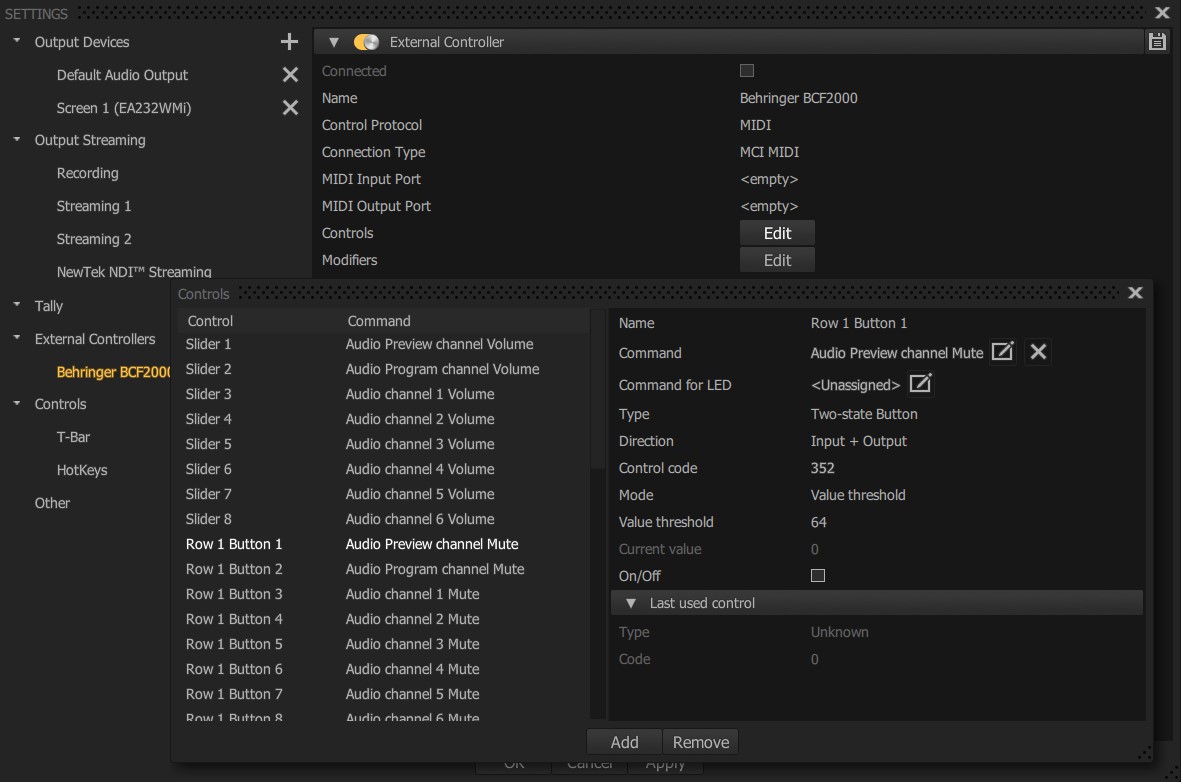Edit the Control code value 352
The height and width of the screenshot is (782, 1181).
point(822,468)
